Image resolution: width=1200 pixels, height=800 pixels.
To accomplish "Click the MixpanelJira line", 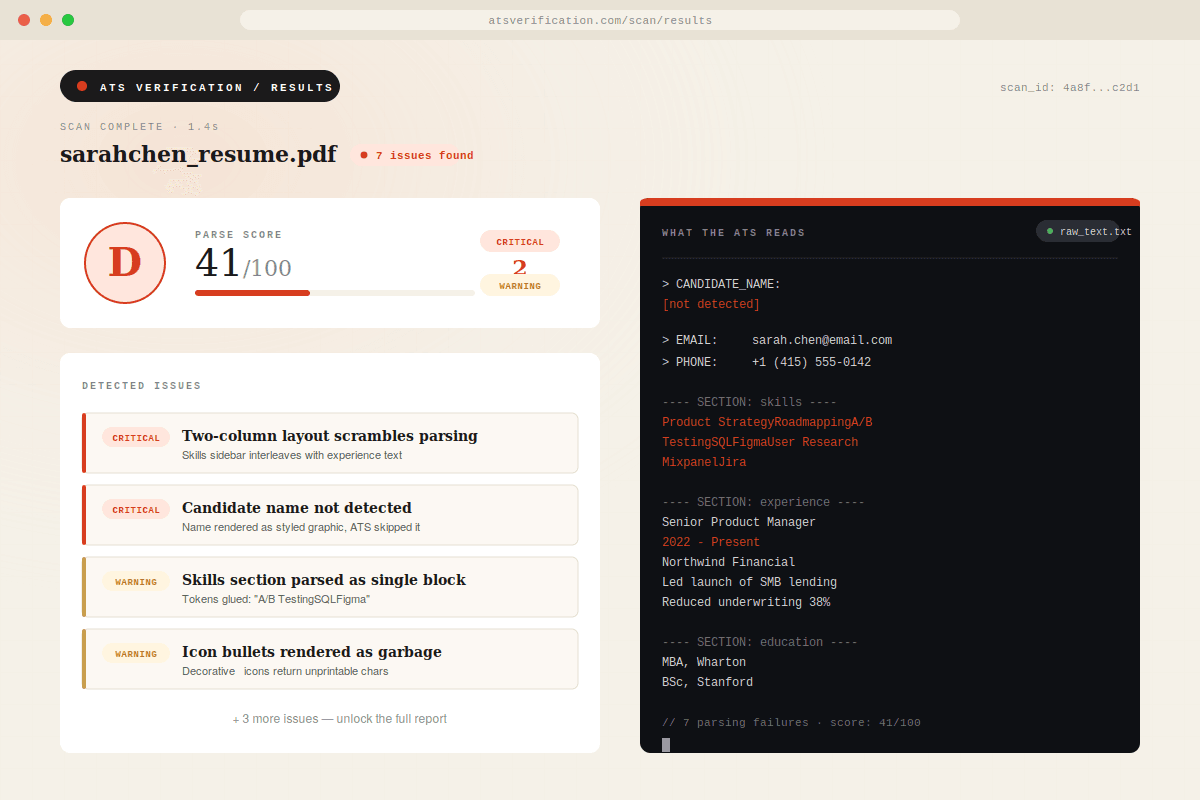I will click(x=704, y=462).
